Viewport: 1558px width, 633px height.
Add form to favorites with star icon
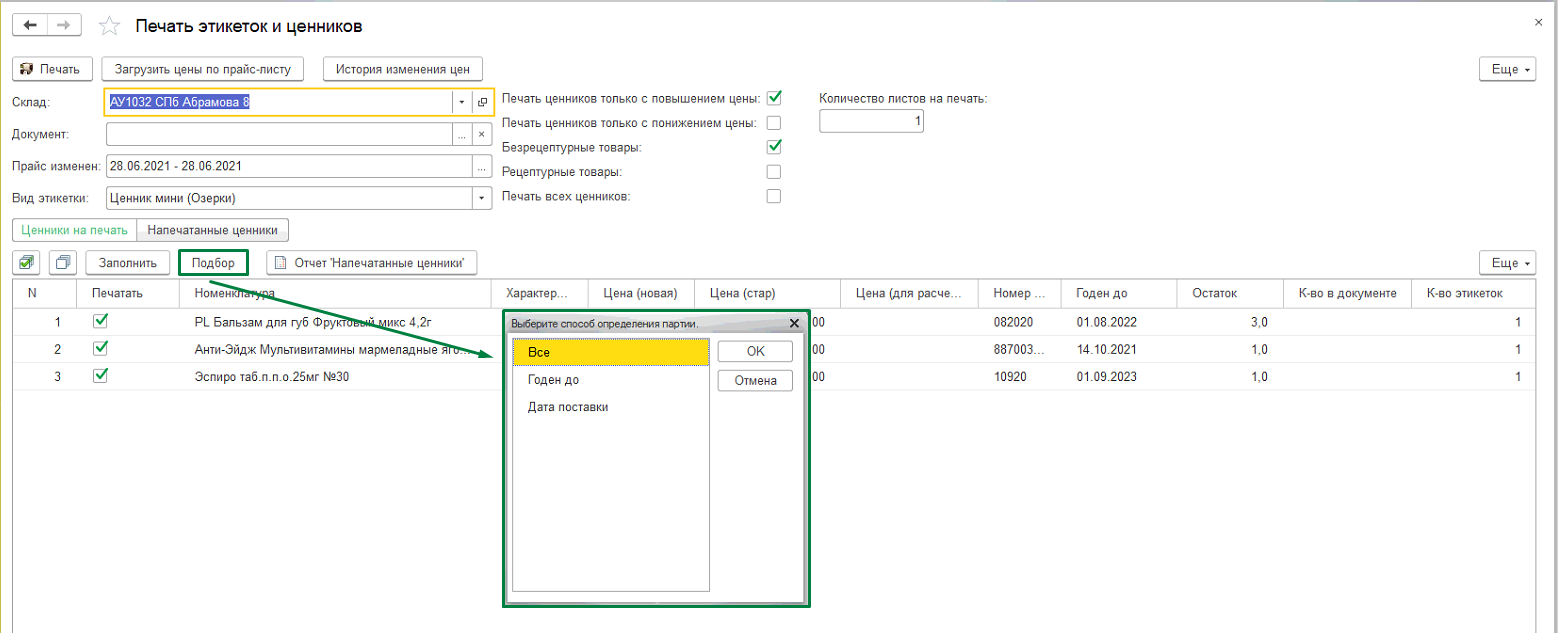(111, 25)
